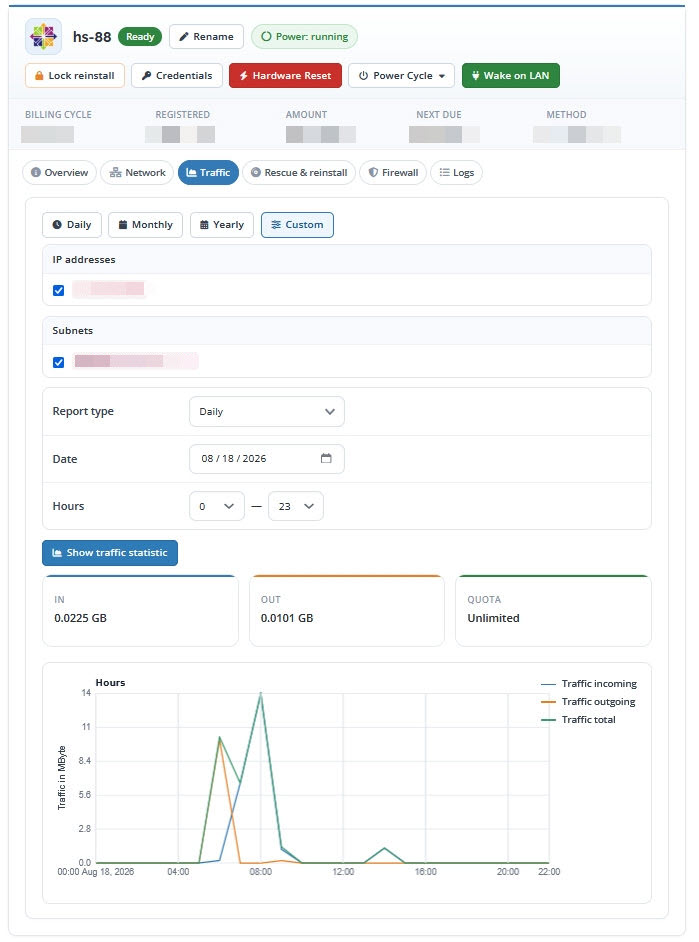Click the QUOTA Unlimited card
The image size is (699, 942).
tap(553, 610)
